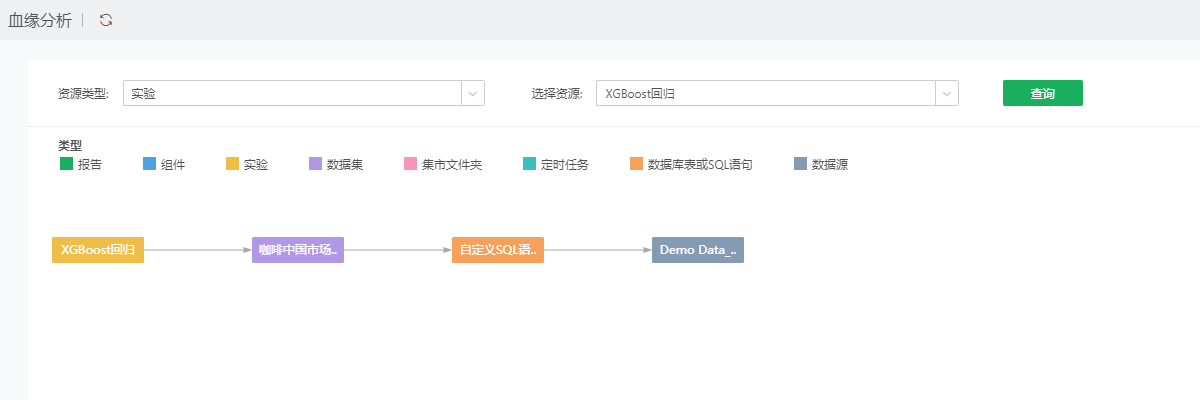Select the 咖啡中国市场 dataset node
Image resolution: width=1200 pixels, height=400 pixels.
coord(298,250)
